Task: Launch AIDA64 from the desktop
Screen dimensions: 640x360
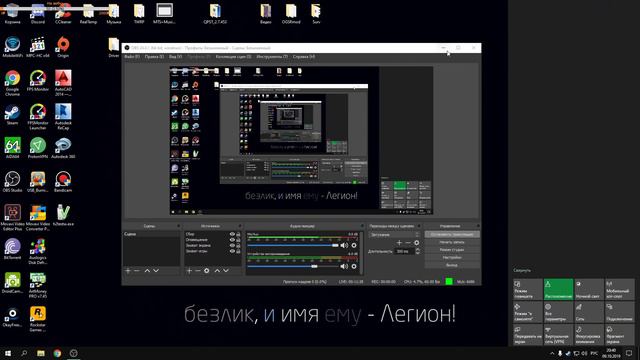Action: tap(12, 148)
